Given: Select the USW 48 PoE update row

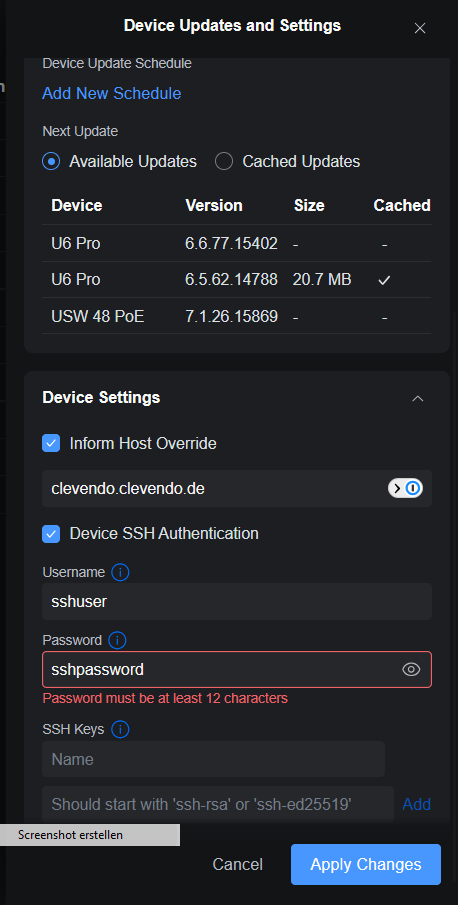Looking at the screenshot, I should 236,316.
